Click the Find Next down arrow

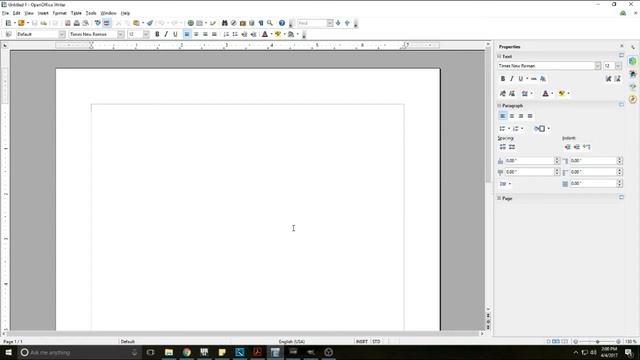pyautogui.click(x=338, y=23)
